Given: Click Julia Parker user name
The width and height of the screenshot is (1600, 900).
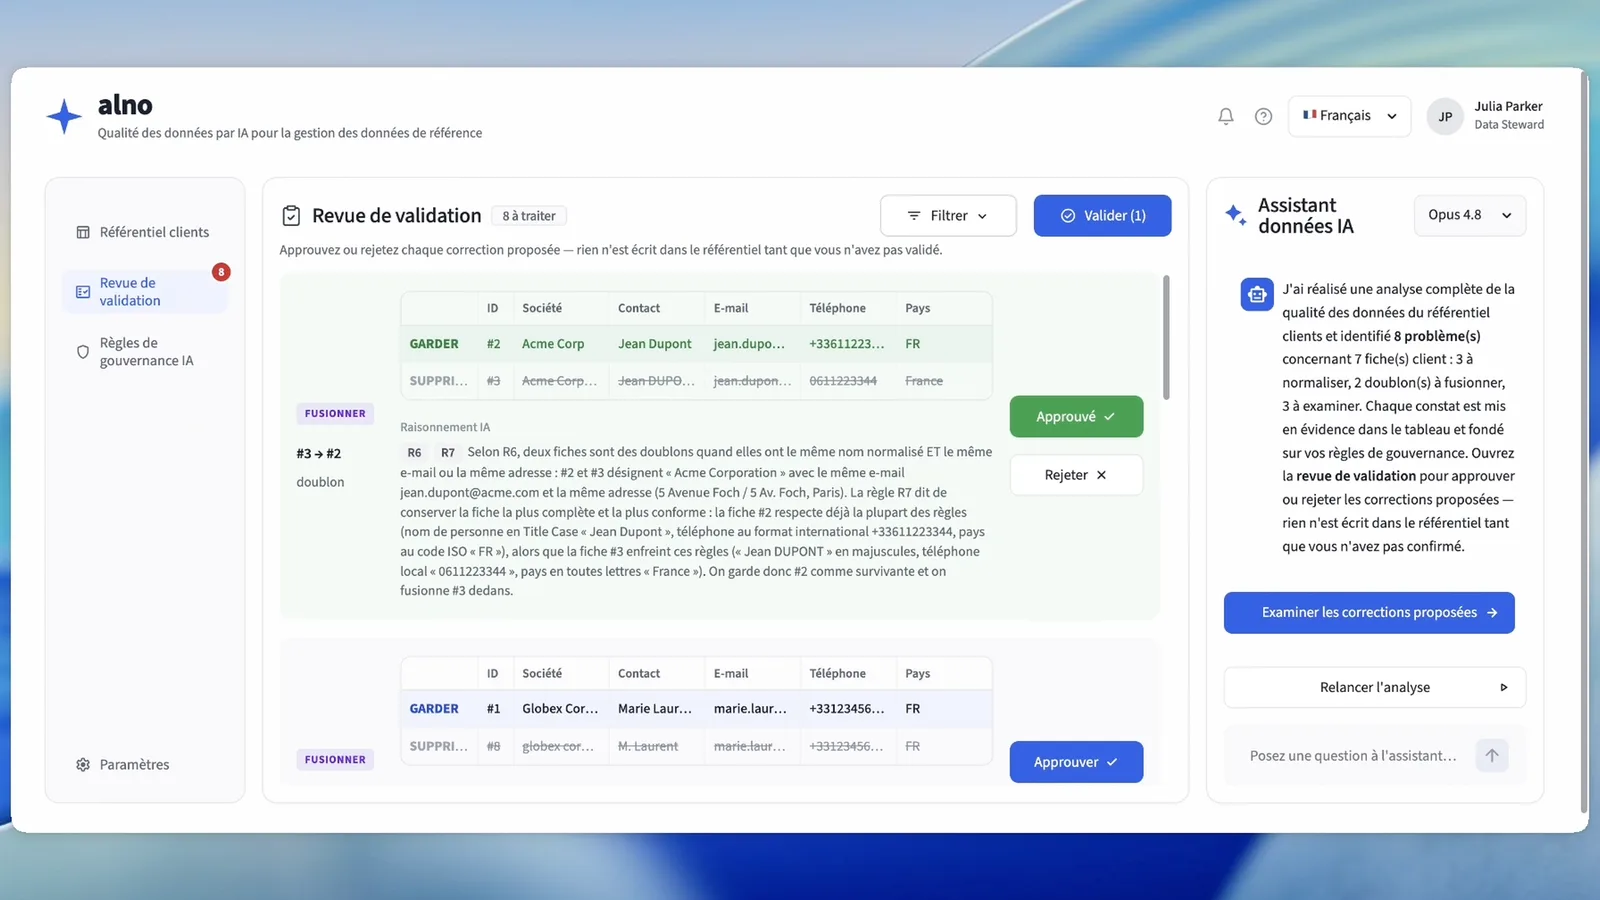Looking at the screenshot, I should (1508, 106).
